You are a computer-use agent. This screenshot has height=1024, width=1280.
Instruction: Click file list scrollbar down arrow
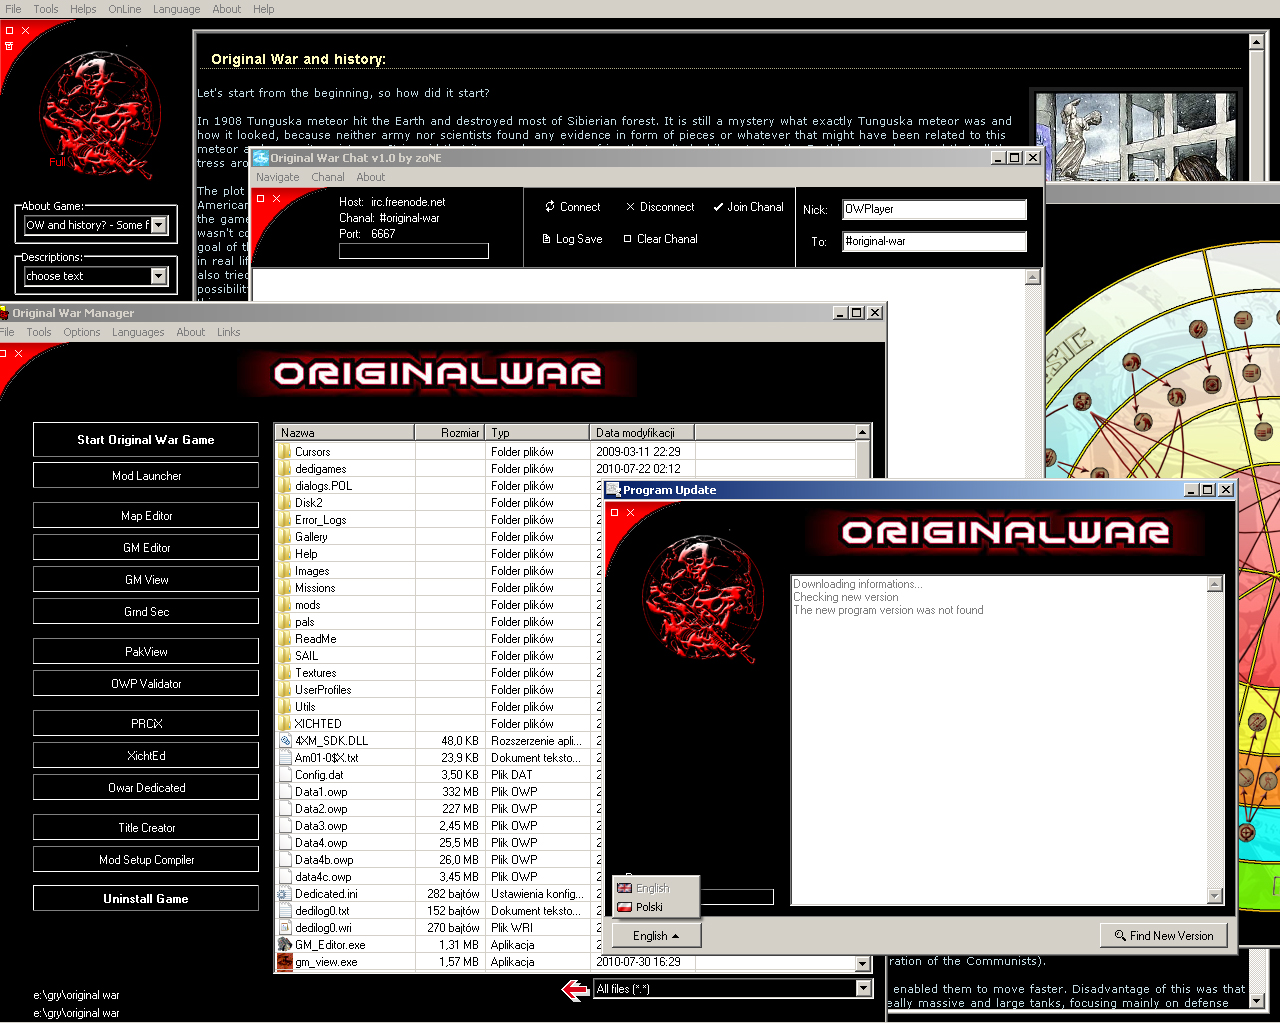(863, 963)
